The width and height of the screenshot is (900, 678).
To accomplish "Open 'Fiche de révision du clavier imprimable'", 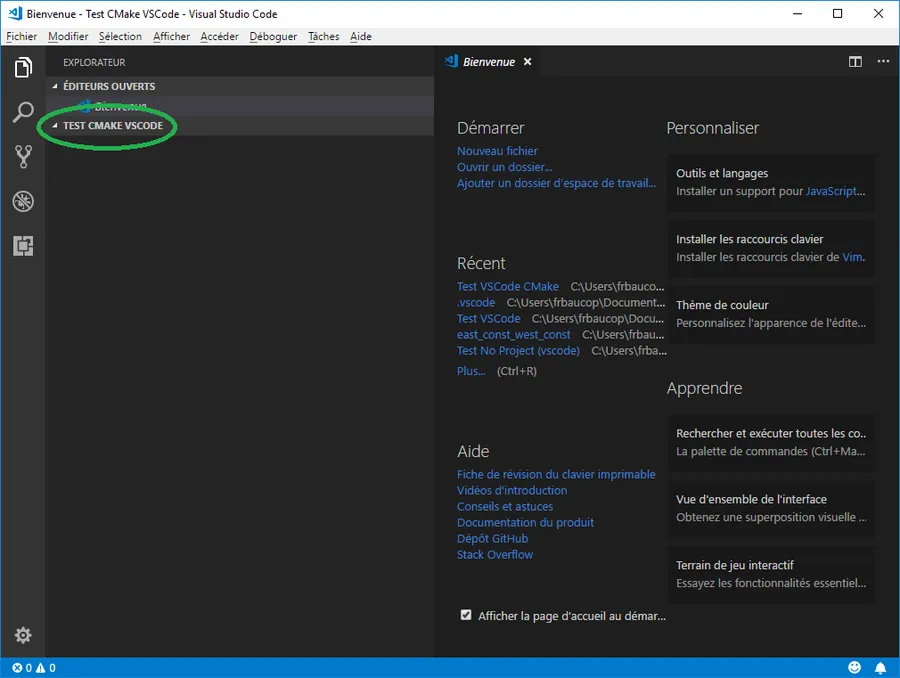I will [x=556, y=474].
